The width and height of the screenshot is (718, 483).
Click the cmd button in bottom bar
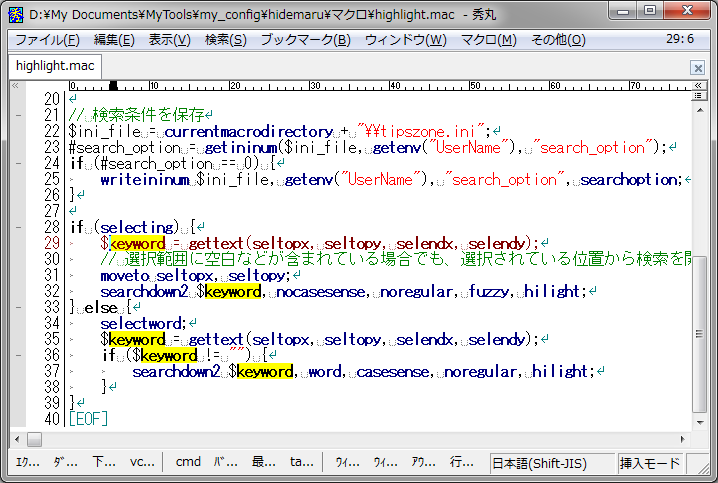pyautogui.click(x=188, y=462)
